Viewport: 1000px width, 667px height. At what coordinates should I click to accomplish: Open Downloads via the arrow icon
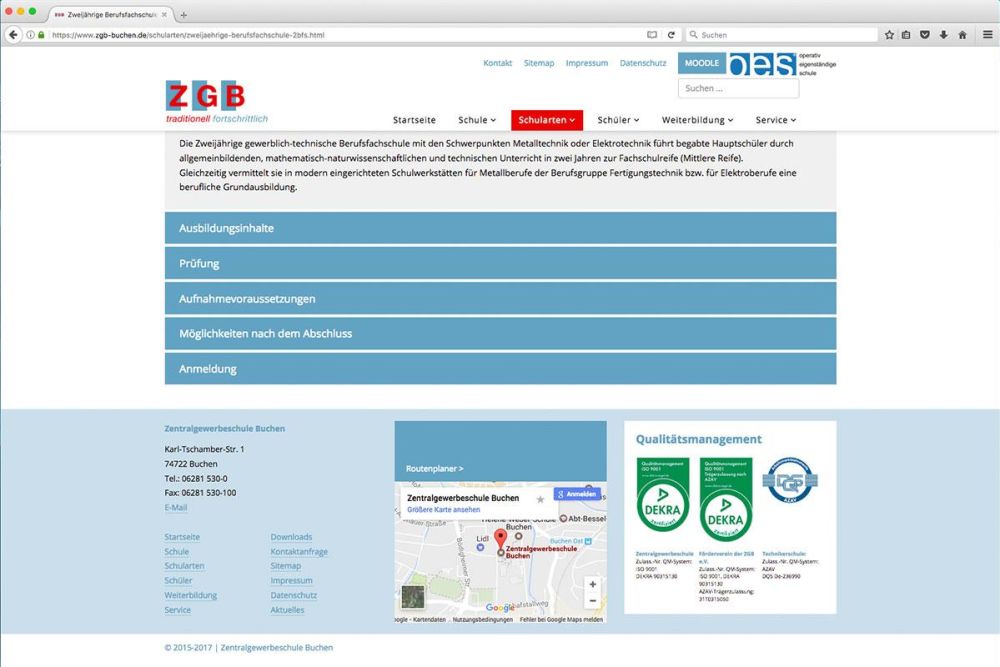(941, 33)
